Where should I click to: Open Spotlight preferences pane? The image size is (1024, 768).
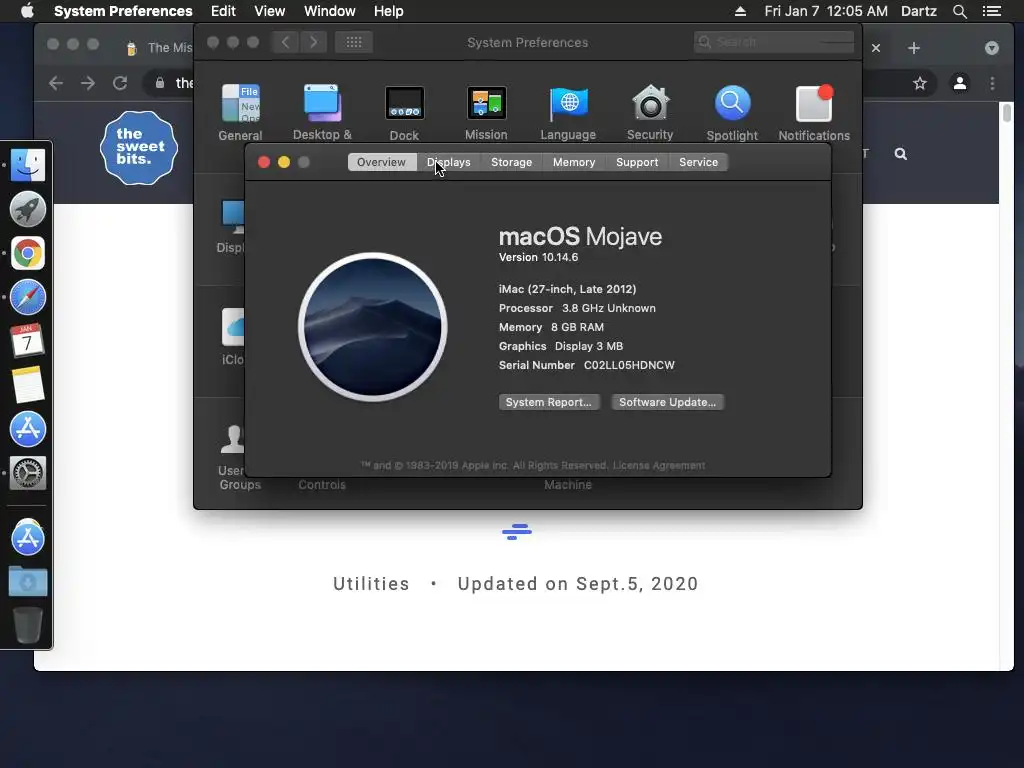point(732,112)
